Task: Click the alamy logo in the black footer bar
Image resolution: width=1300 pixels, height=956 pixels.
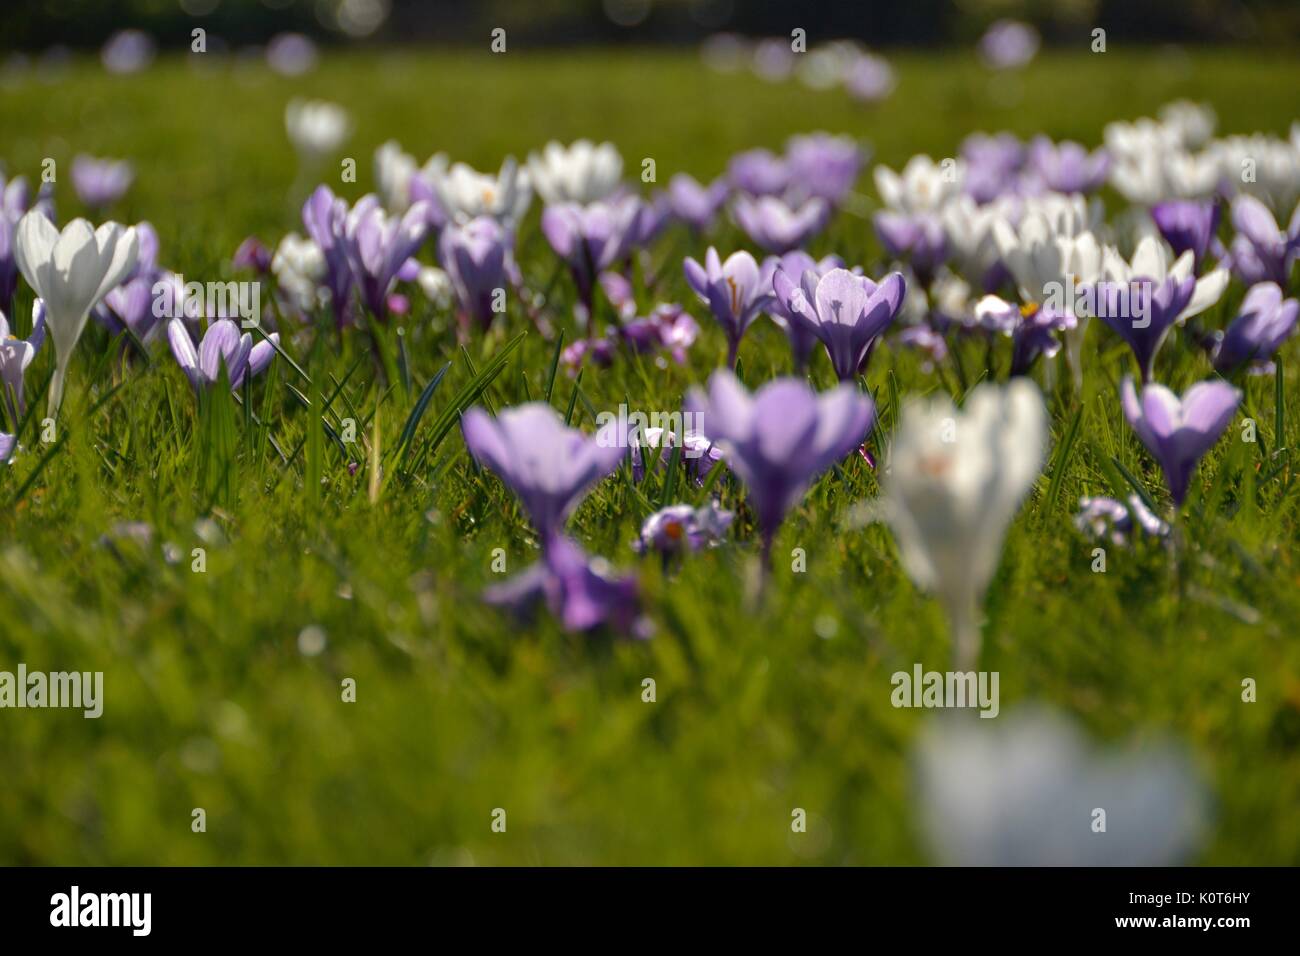Action: coord(100,910)
